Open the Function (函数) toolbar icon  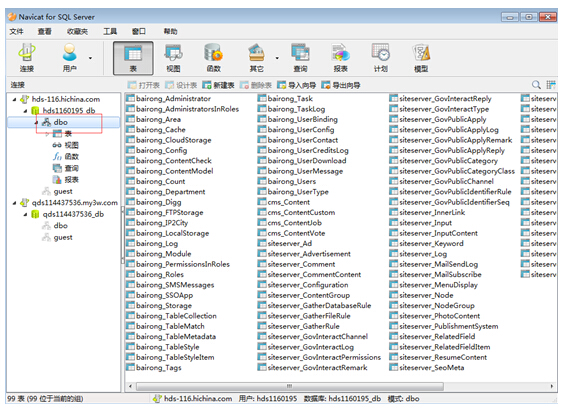pyautogui.click(x=214, y=58)
